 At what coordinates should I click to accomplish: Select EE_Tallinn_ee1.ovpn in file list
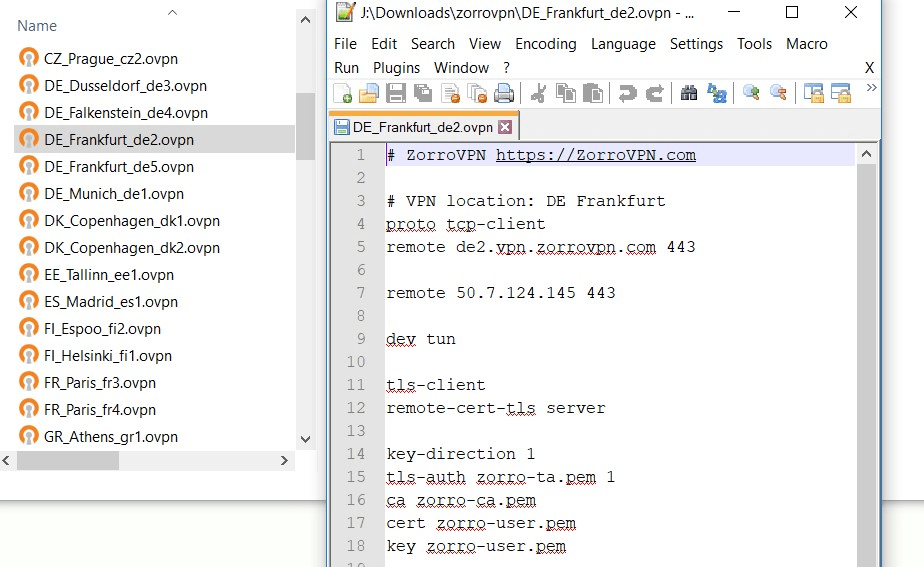click(109, 275)
